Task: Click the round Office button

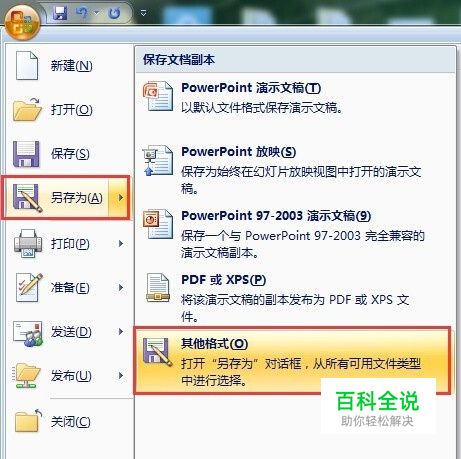Action: (x=22, y=23)
